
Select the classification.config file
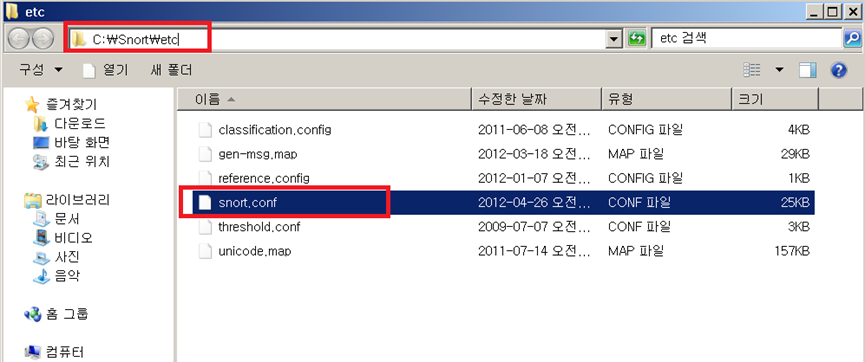tap(275, 130)
